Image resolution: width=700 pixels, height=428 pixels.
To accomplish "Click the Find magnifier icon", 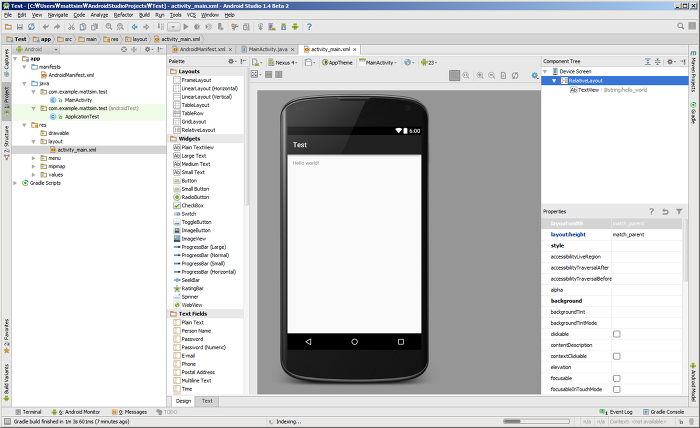I will [108, 27].
